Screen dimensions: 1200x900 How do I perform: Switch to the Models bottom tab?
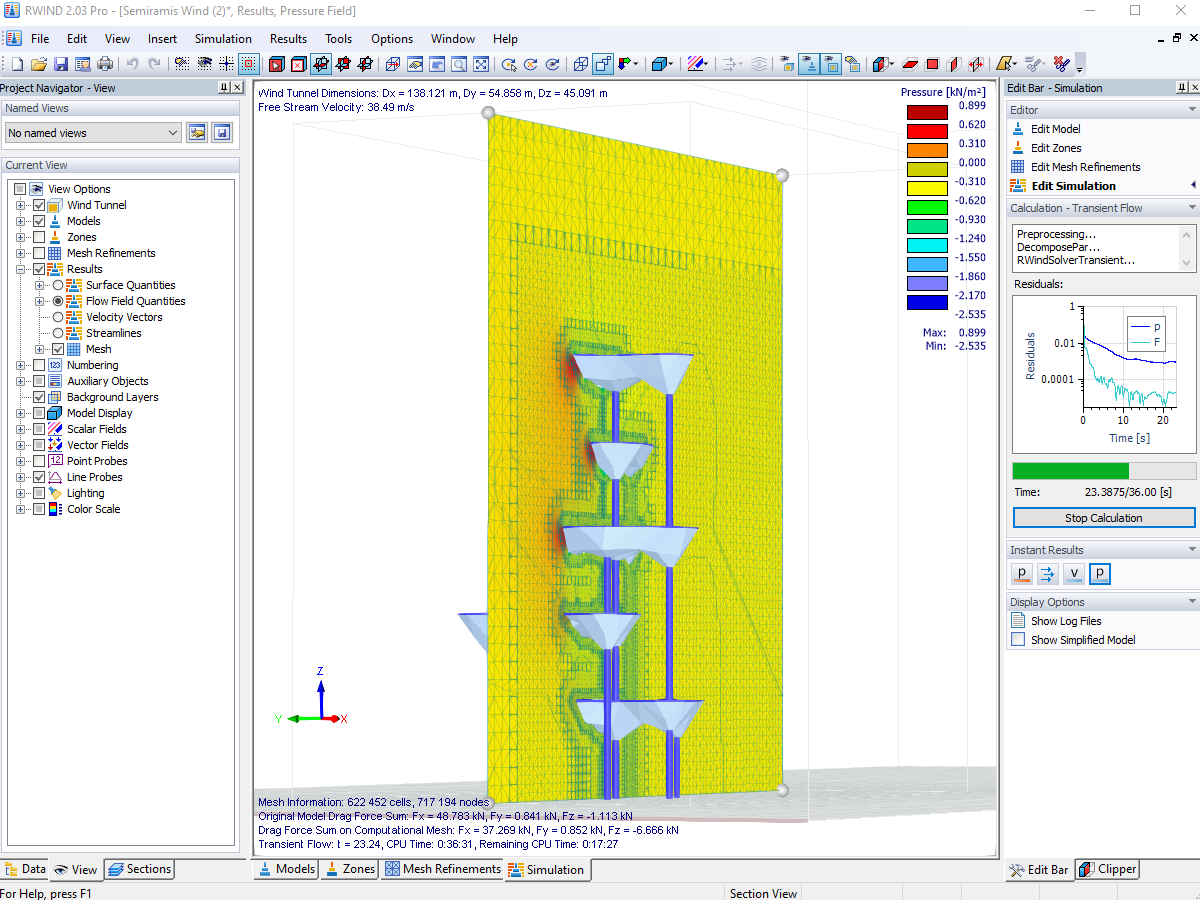[x=286, y=869]
